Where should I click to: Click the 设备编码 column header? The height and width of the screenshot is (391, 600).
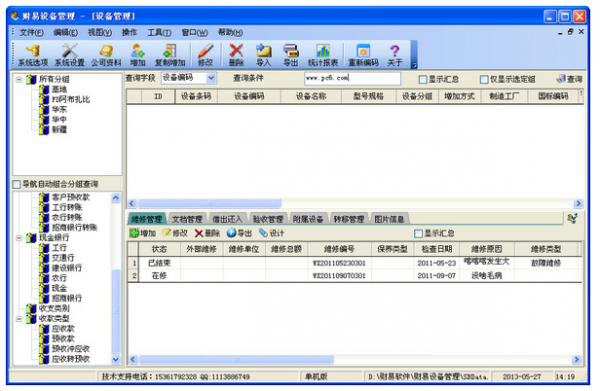tap(249, 96)
